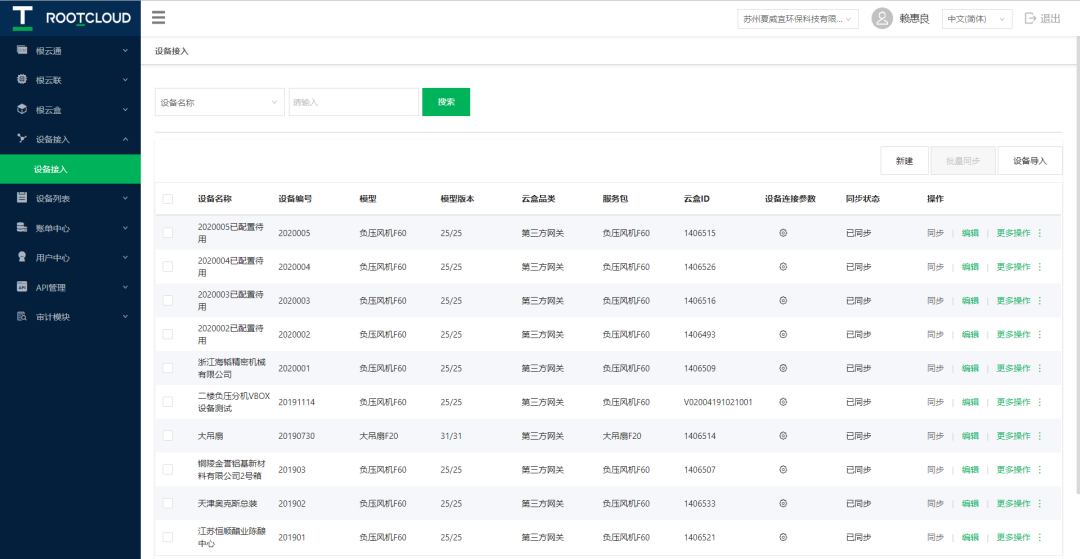This screenshot has width=1080, height=559.
Task: Open connection settings gear for device 201901
Action: point(783,537)
